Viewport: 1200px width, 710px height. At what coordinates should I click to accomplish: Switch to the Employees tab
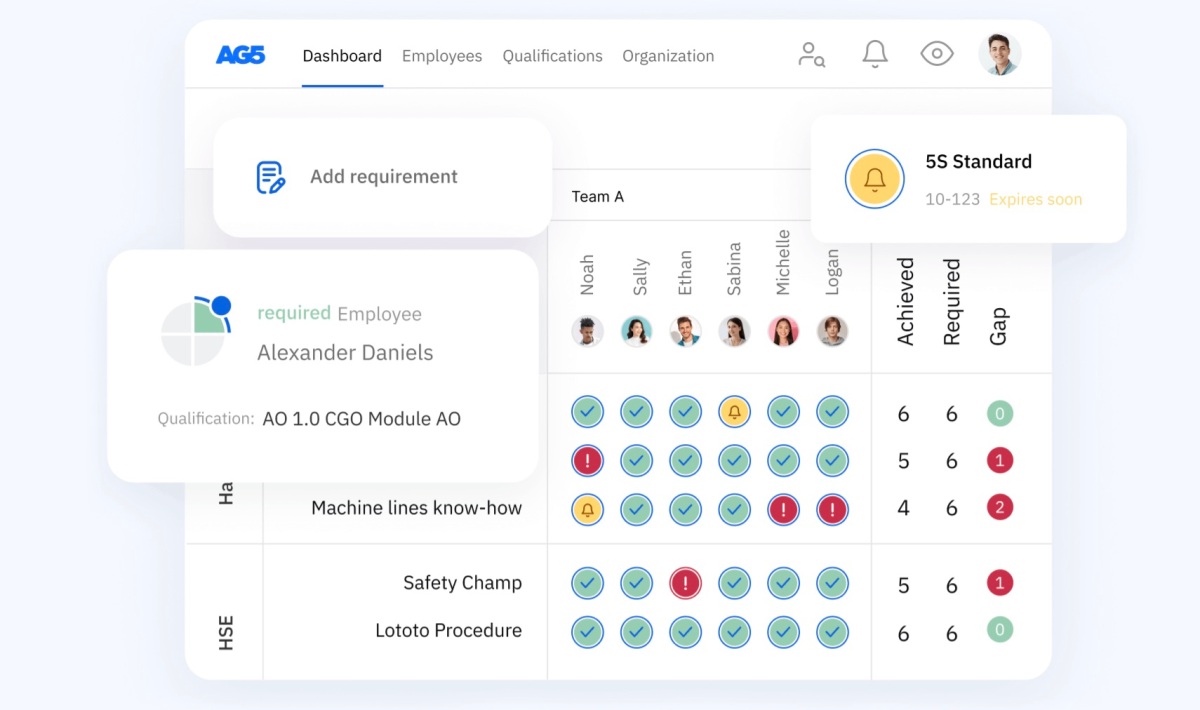[x=442, y=56]
